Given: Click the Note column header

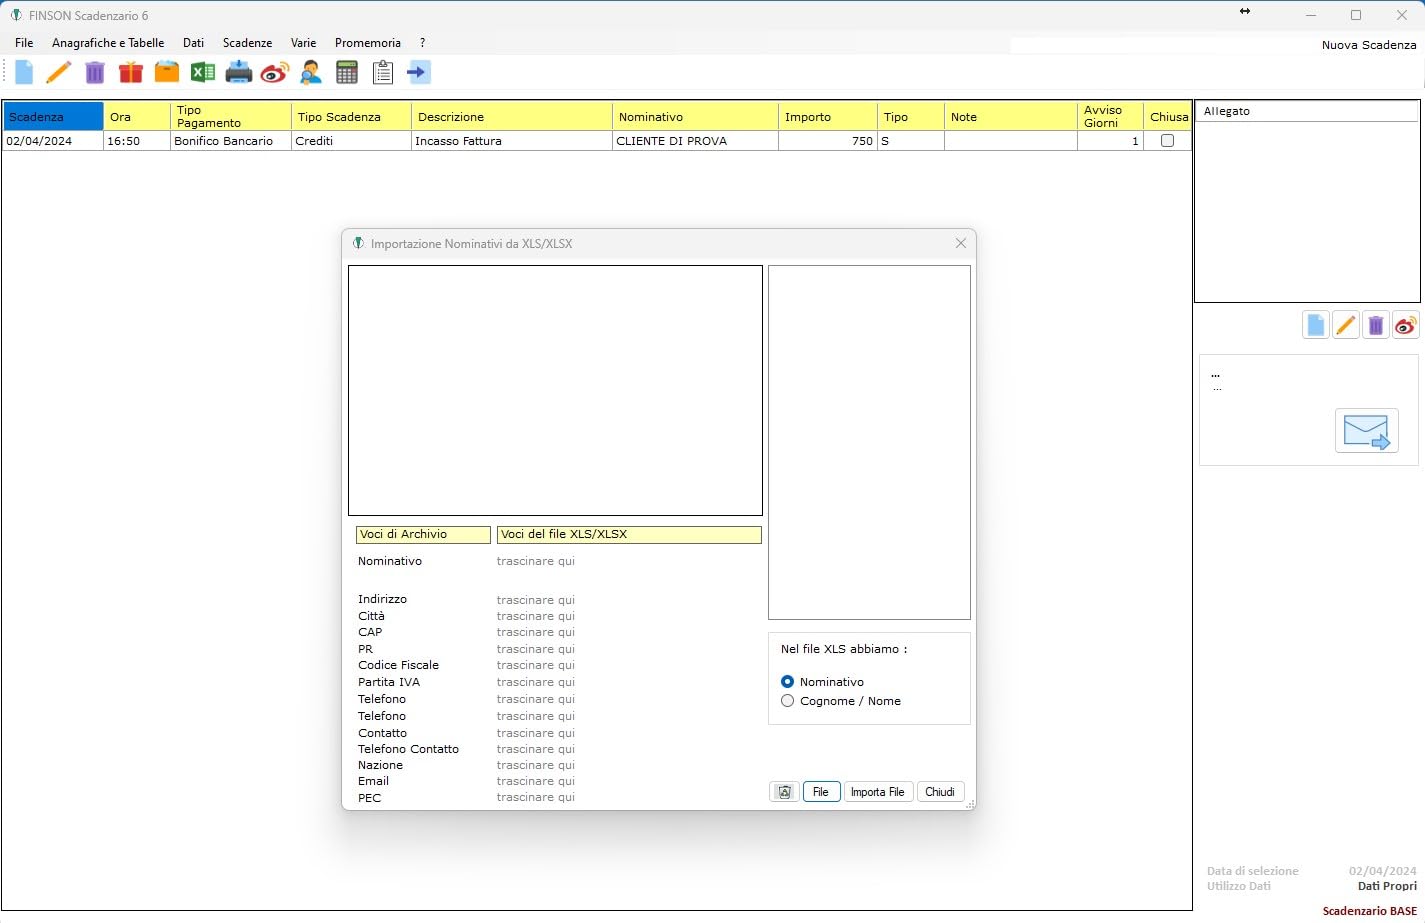Looking at the screenshot, I should [1011, 116].
